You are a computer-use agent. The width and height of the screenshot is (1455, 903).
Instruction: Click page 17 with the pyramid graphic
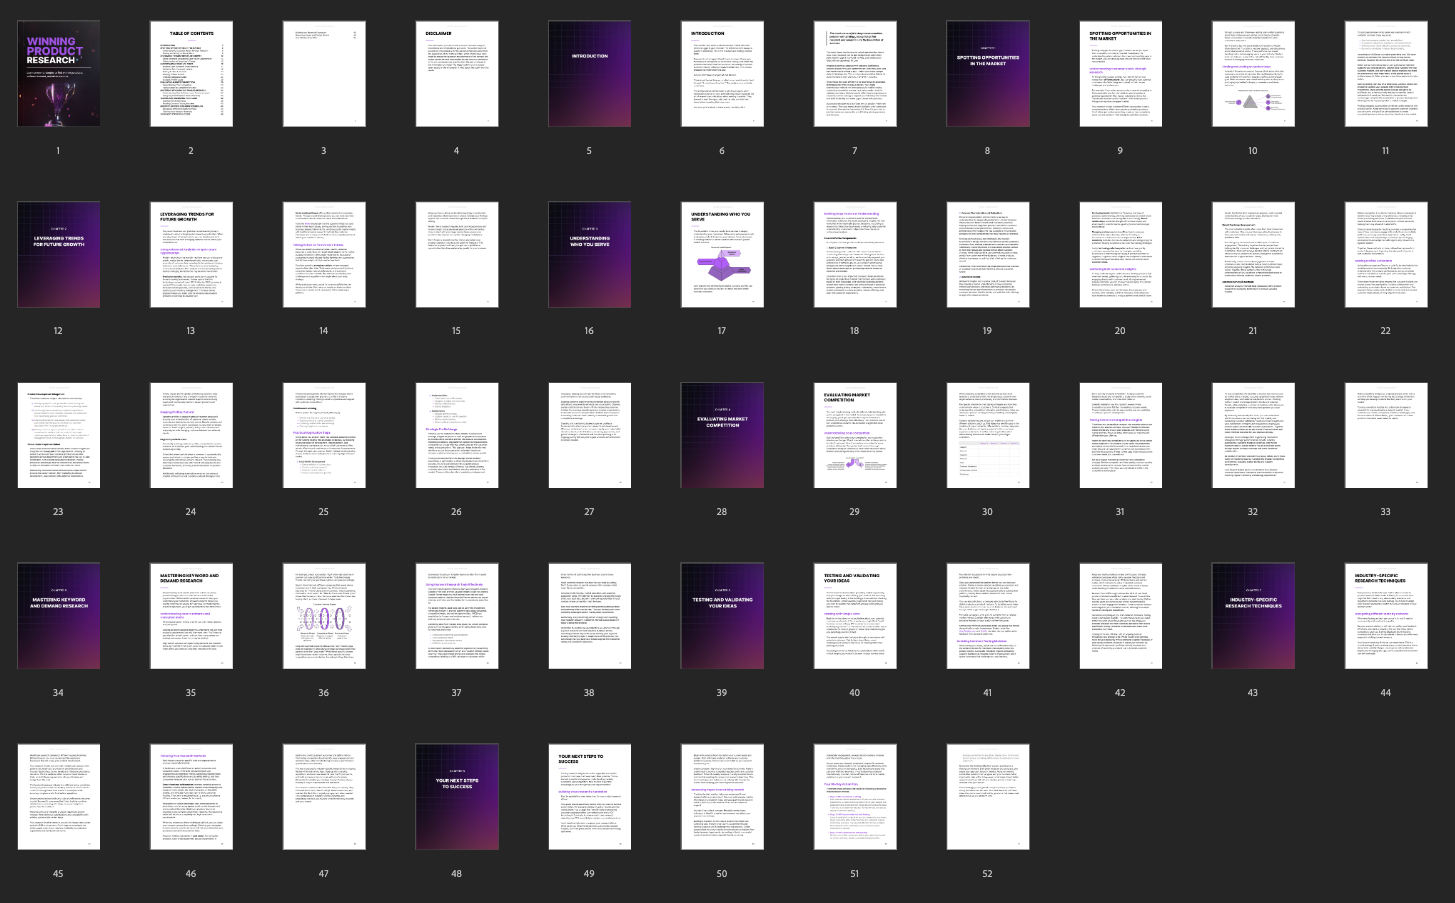(x=721, y=255)
